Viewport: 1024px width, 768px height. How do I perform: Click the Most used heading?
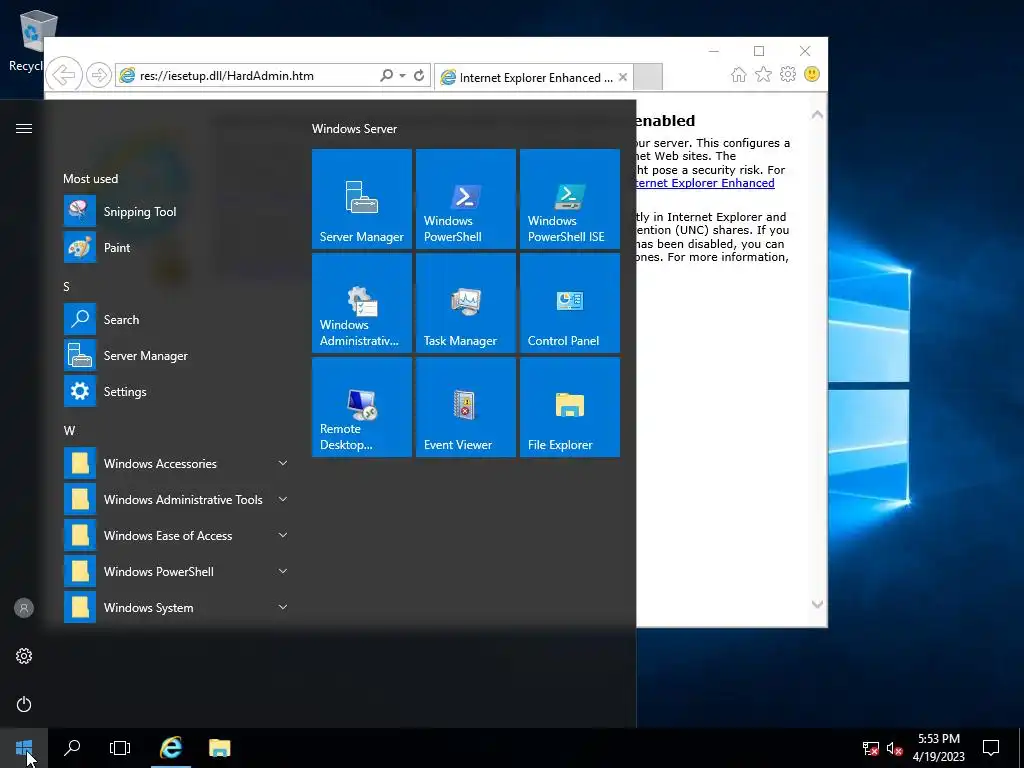(x=91, y=178)
